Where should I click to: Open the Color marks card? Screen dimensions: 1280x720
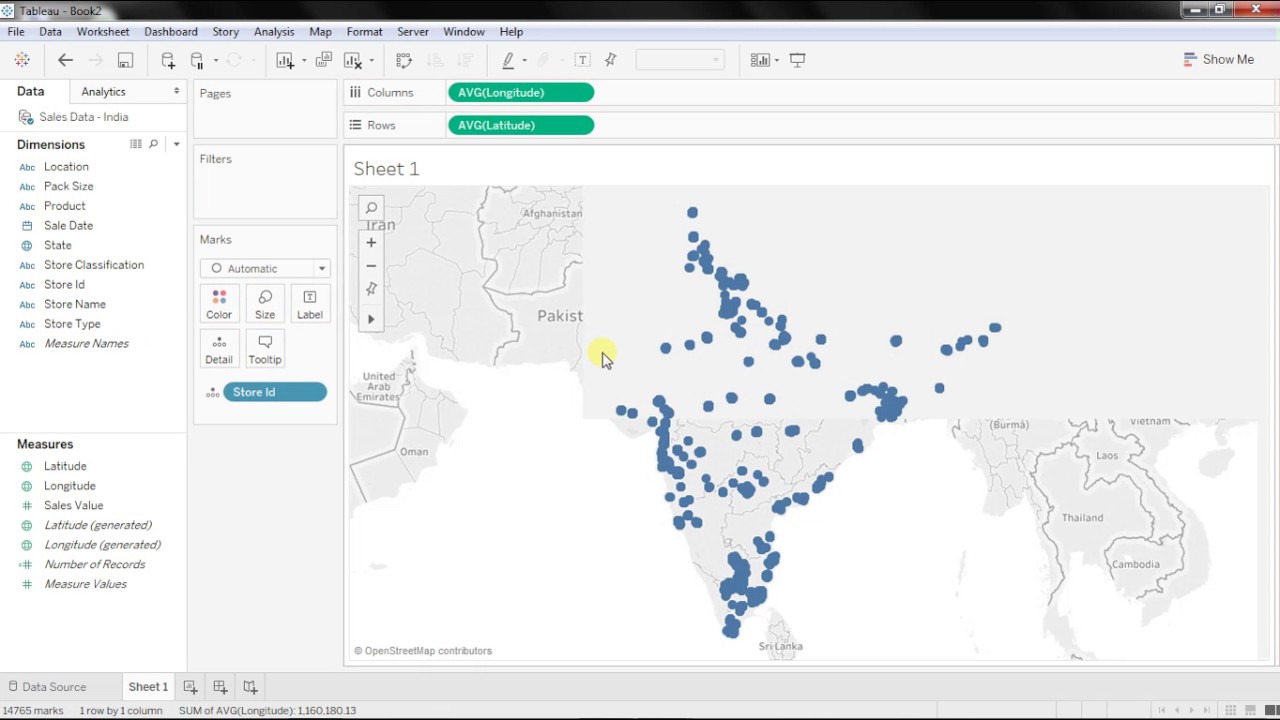pyautogui.click(x=219, y=304)
